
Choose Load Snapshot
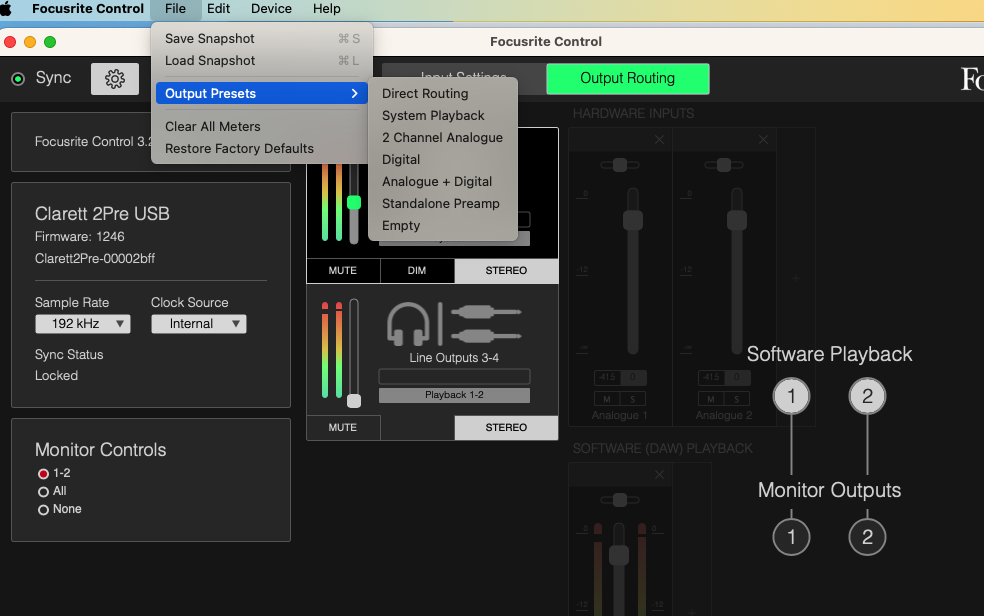(262, 61)
